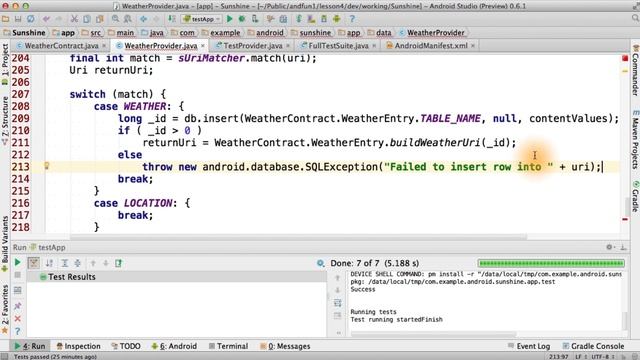Screen dimensions: 640x360
Task: Open the Terminal tool tab
Action: click(x=228, y=346)
